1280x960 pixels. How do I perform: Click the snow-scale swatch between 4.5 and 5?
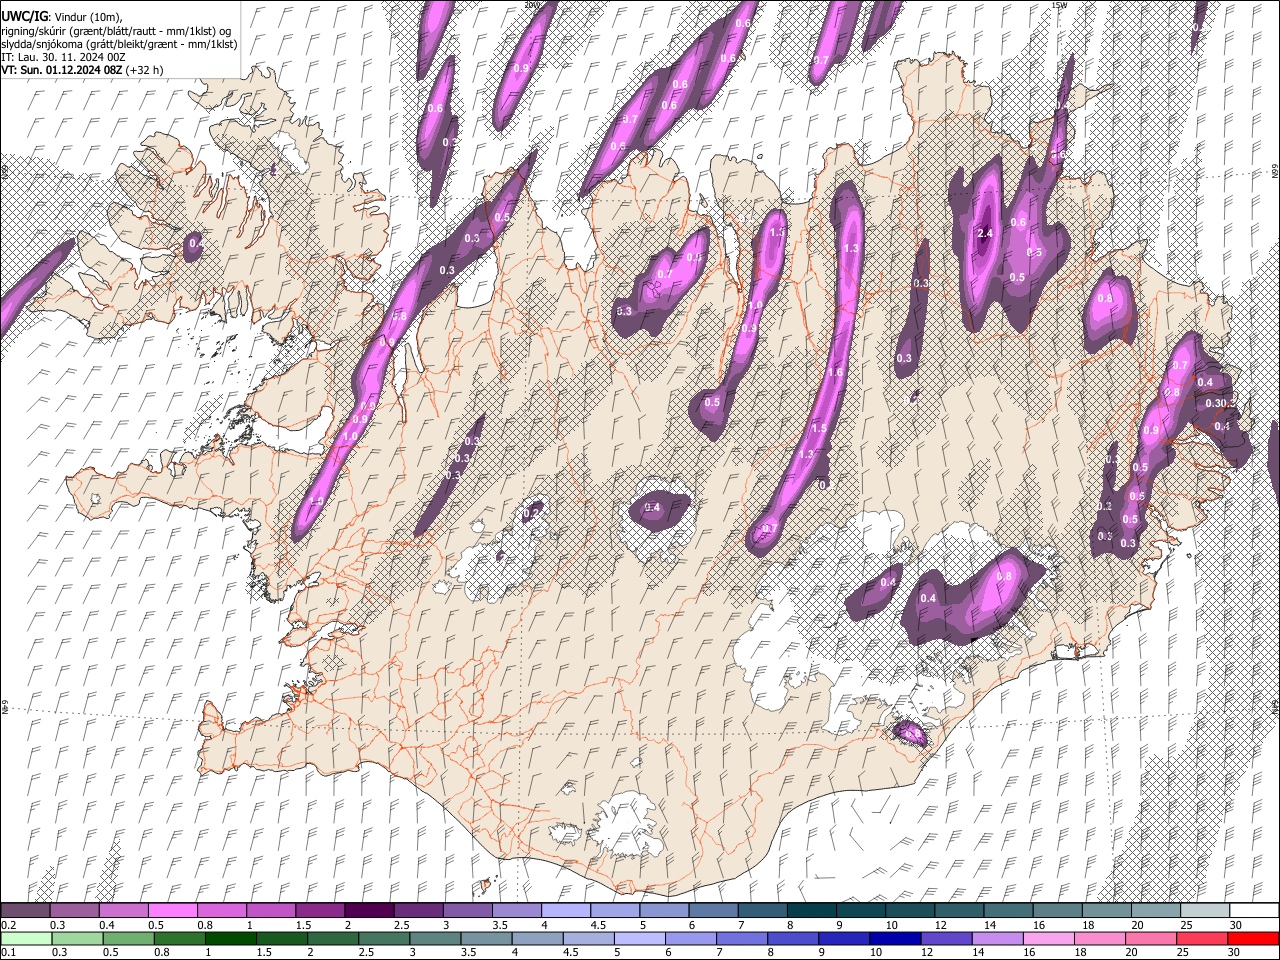[614, 910]
